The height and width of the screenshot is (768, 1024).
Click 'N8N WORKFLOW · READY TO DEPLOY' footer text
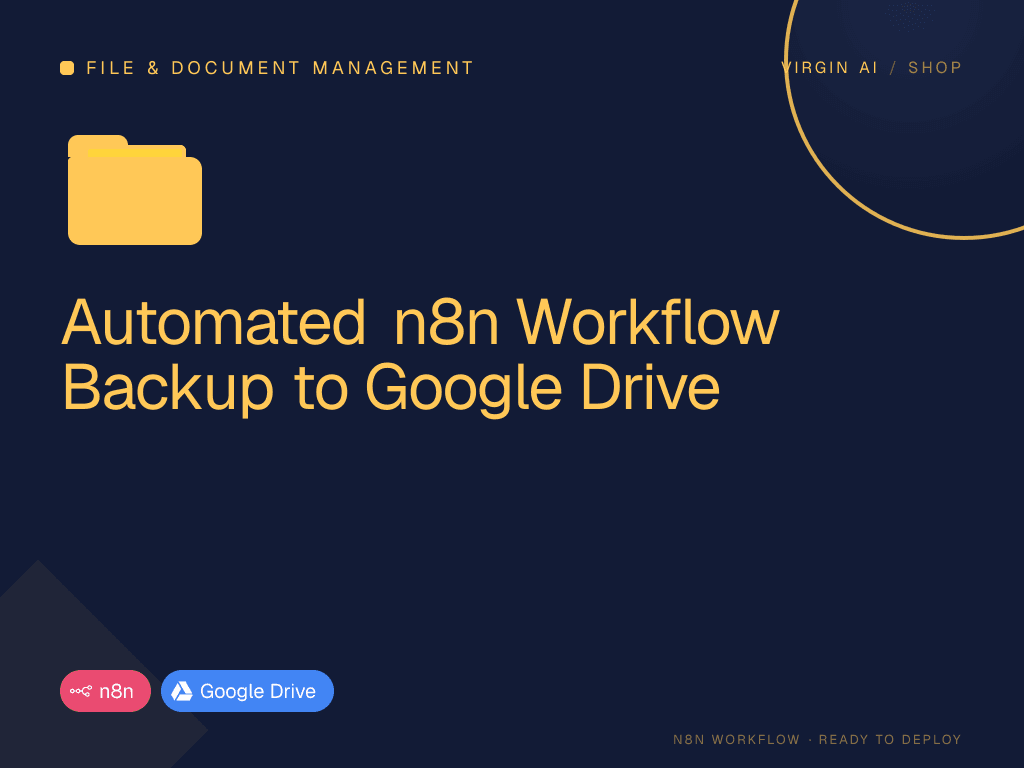tap(817, 739)
